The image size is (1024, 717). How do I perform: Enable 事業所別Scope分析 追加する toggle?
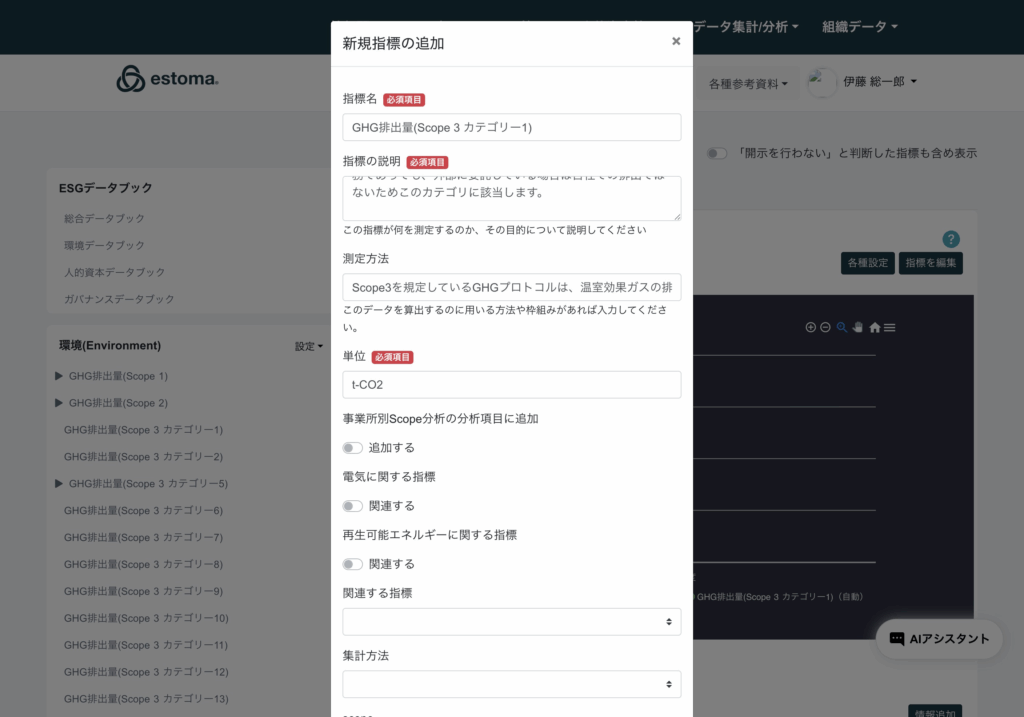(x=352, y=448)
